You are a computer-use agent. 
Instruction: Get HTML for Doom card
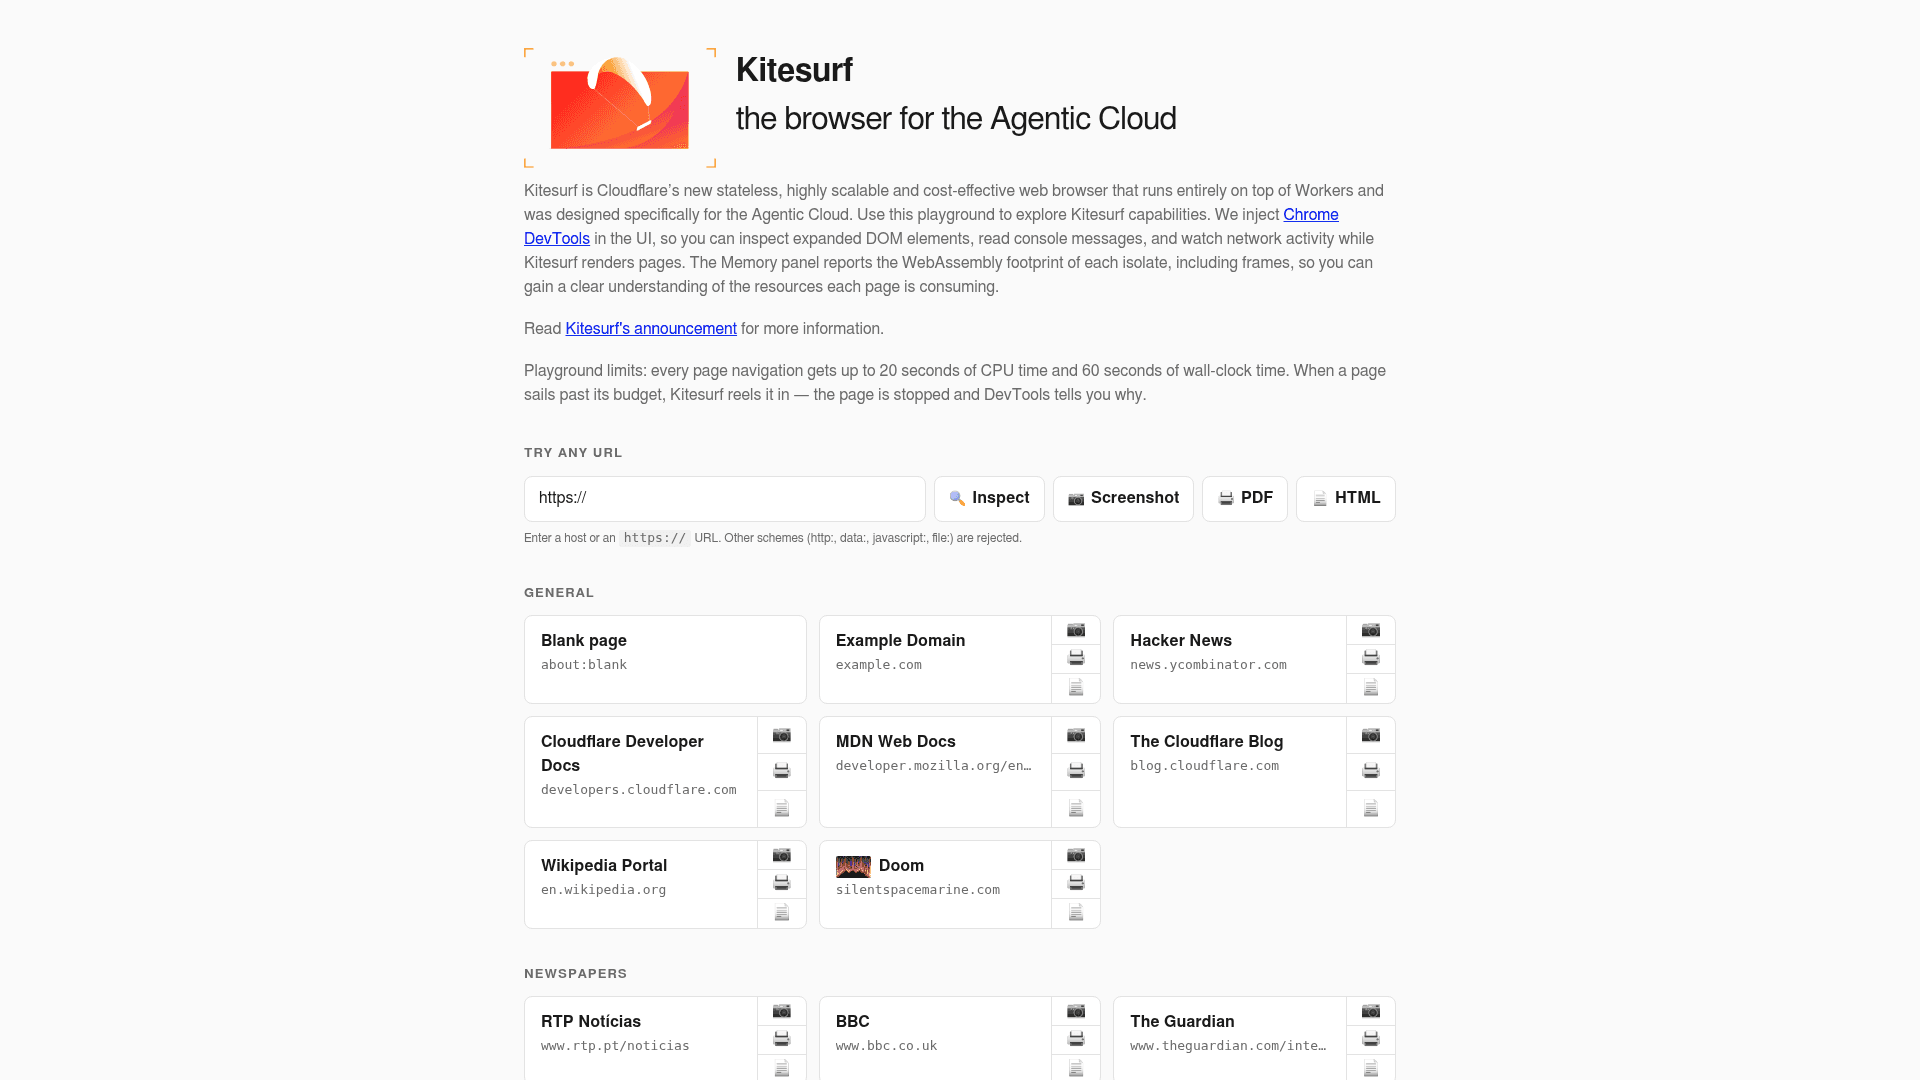point(1076,913)
